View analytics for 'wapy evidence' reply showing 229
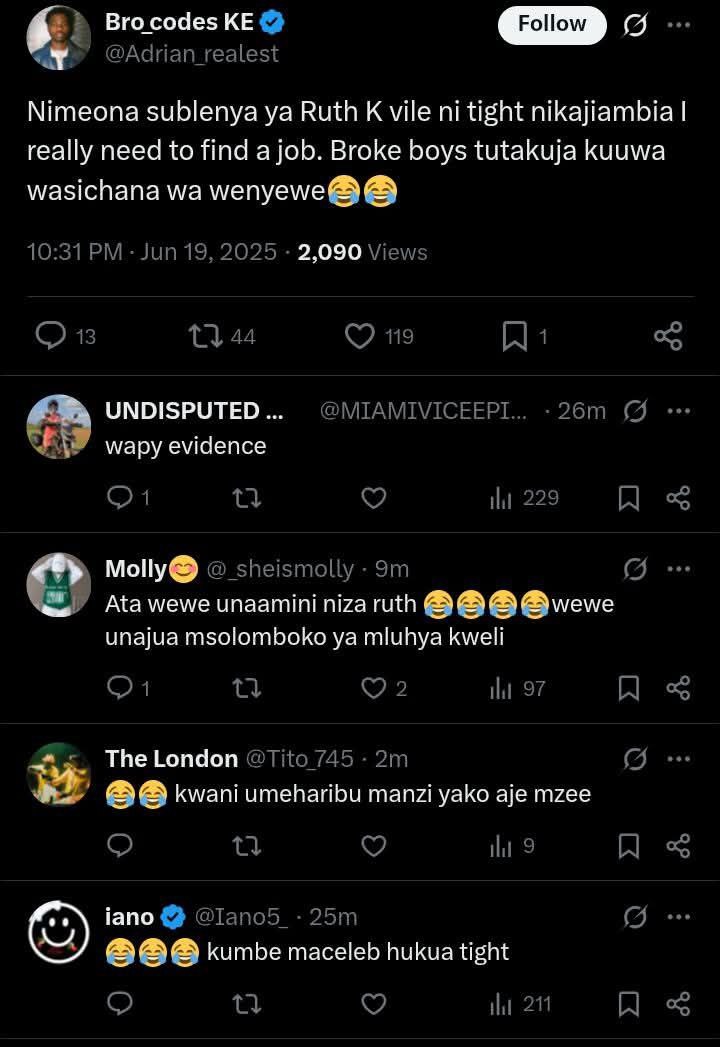The height and width of the screenshot is (1047, 720). tap(524, 498)
